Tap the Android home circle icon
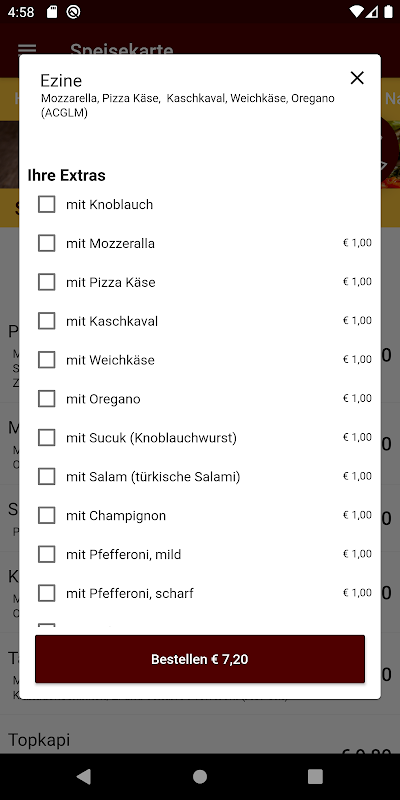 pos(199,776)
